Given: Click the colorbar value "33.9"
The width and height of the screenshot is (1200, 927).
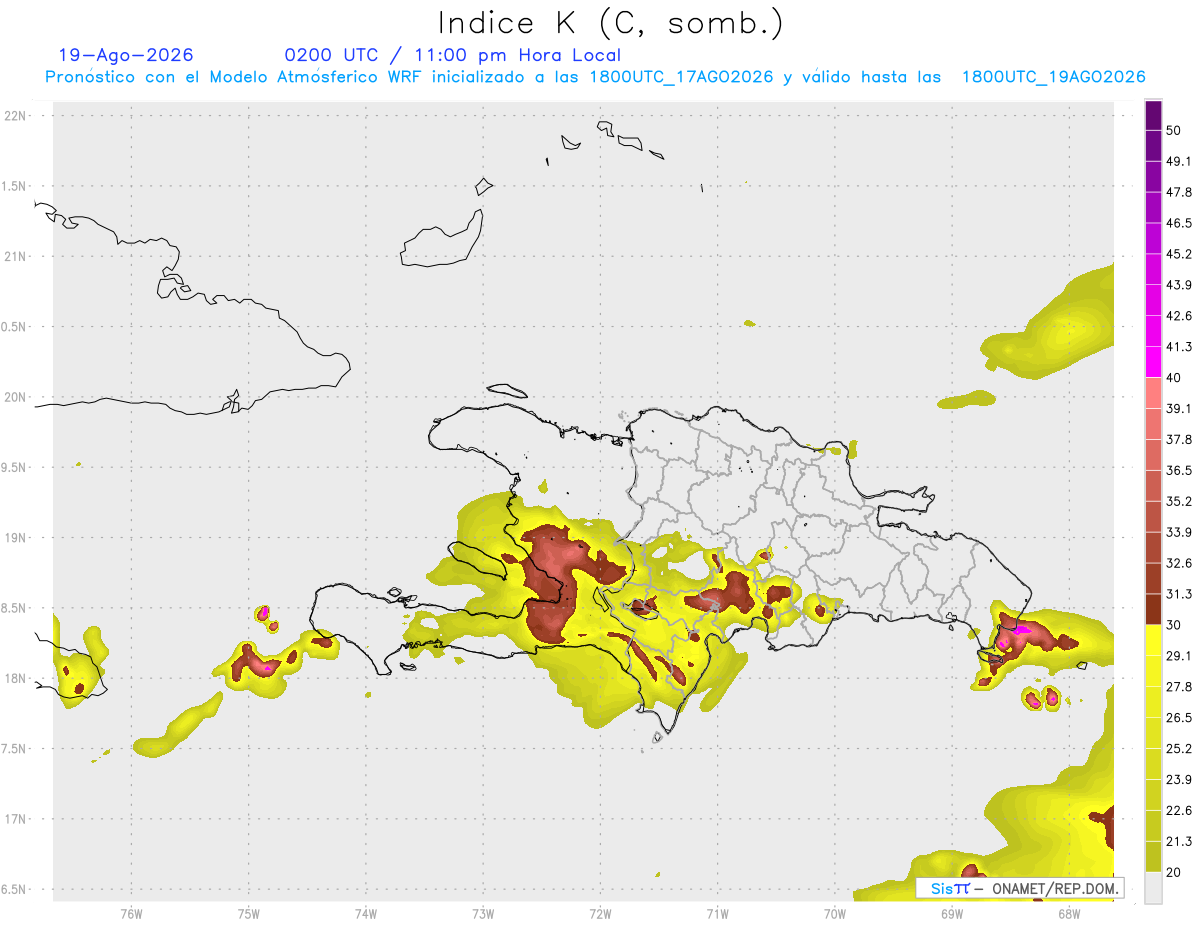Looking at the screenshot, I should tap(1179, 532).
